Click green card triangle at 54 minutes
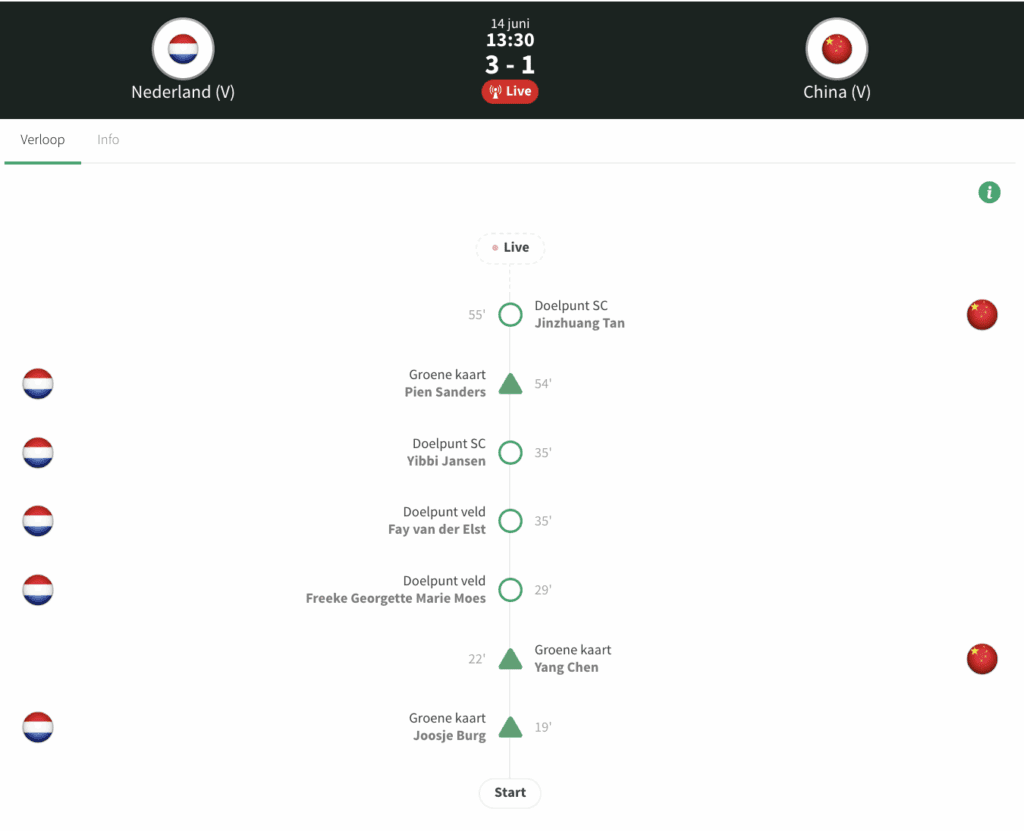 click(x=510, y=384)
